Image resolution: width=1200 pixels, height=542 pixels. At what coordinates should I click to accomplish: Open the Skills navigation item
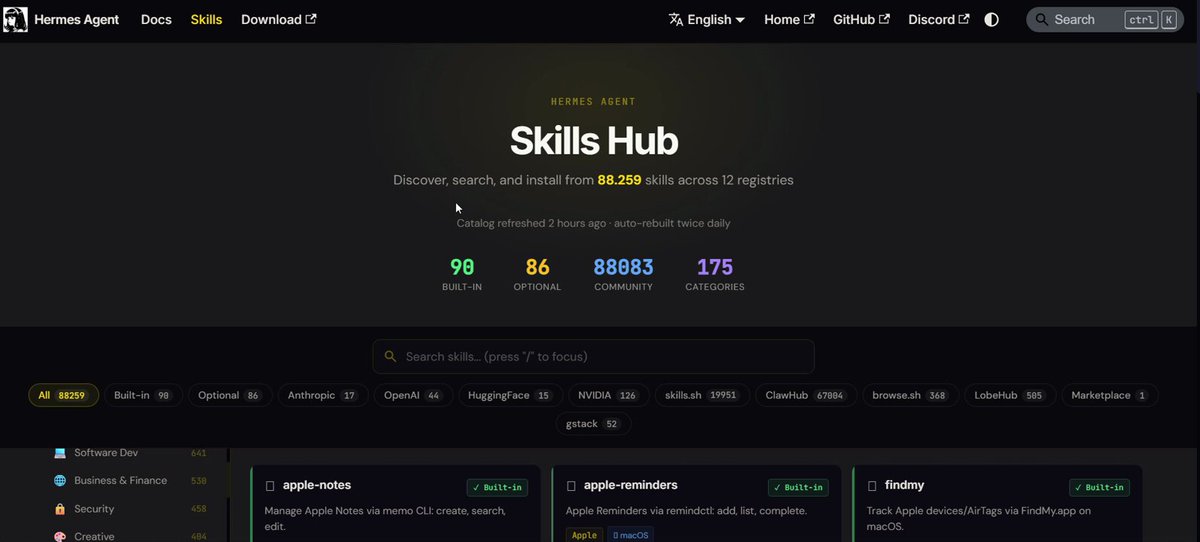pos(206,19)
